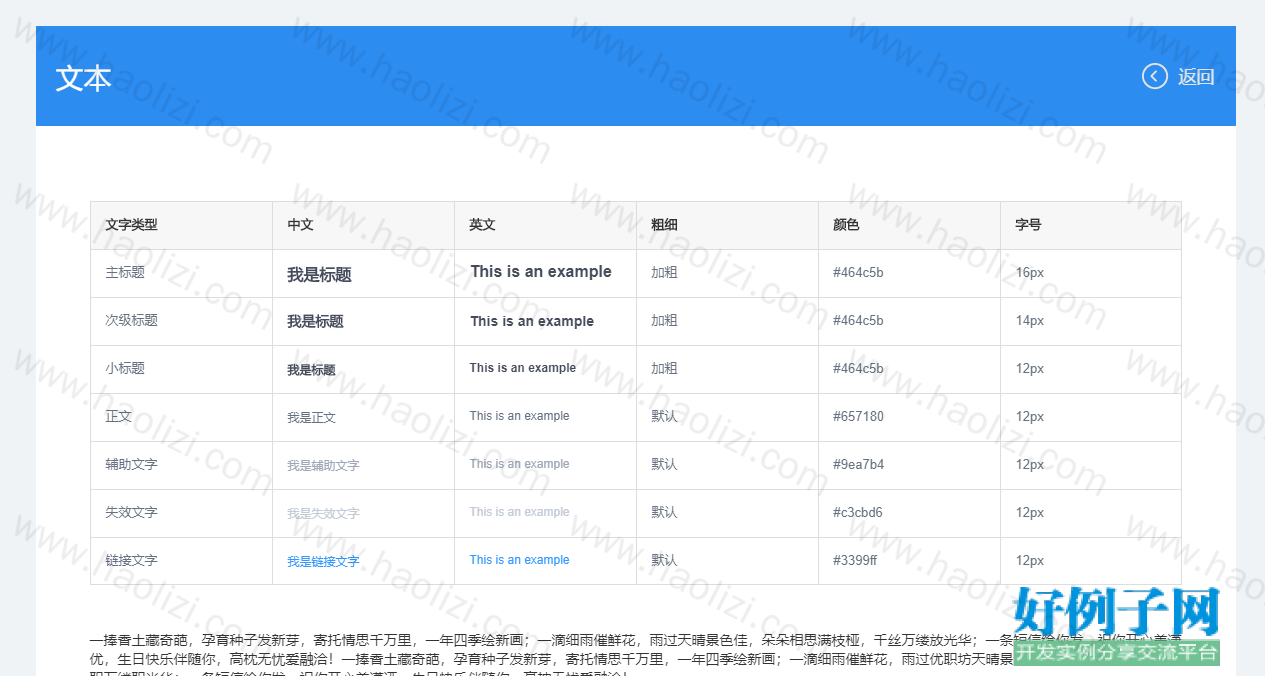Click #464c5b in the 主标题 row
This screenshot has width=1265, height=676.
point(858,272)
